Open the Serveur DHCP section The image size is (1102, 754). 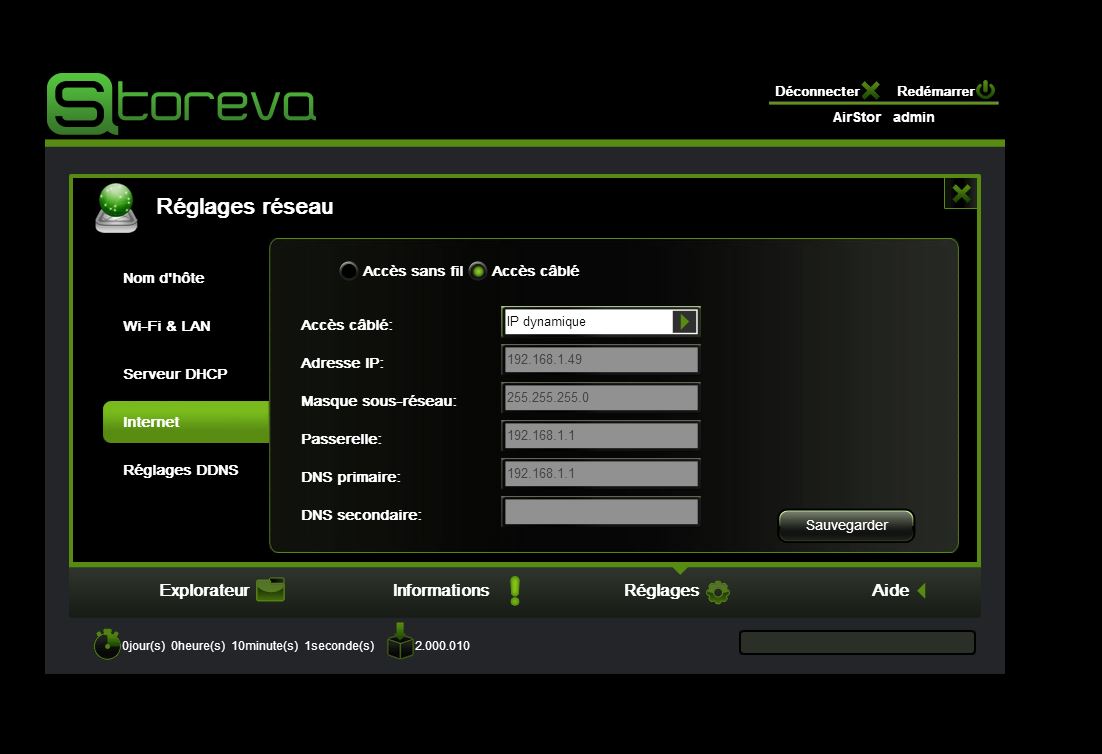(x=175, y=374)
